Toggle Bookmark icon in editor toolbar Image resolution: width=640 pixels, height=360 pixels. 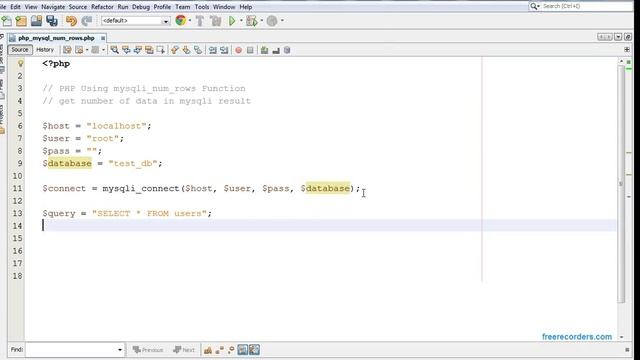point(198,50)
